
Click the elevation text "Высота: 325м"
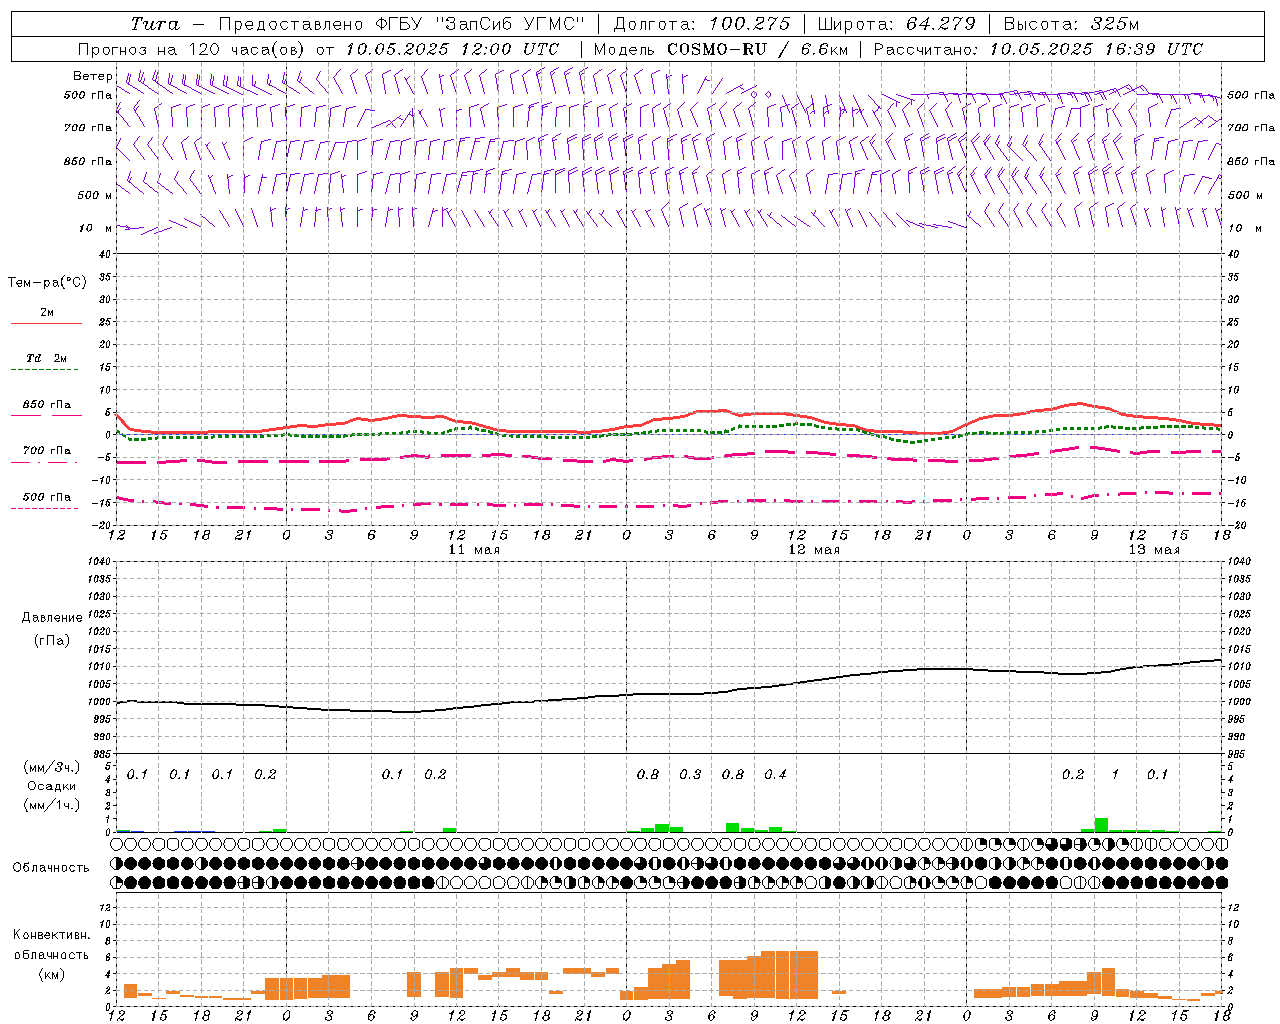pyautogui.click(x=1071, y=24)
